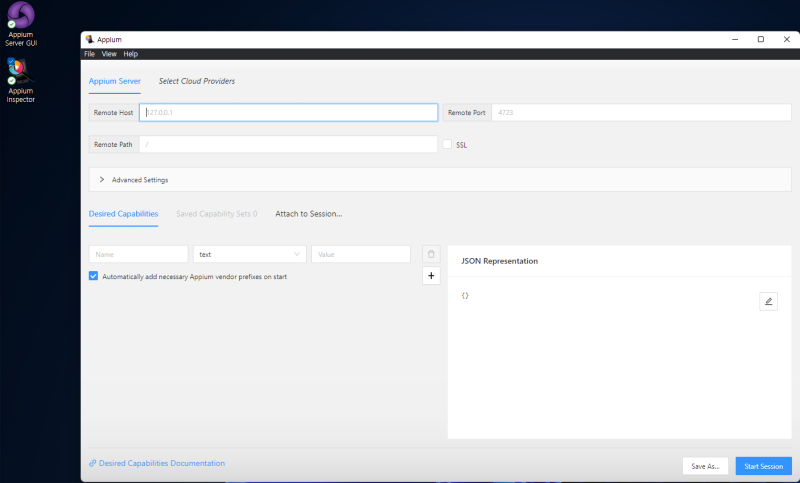This screenshot has height=483, width=800.
Task: Maximize the Appium window
Action: coord(761,39)
